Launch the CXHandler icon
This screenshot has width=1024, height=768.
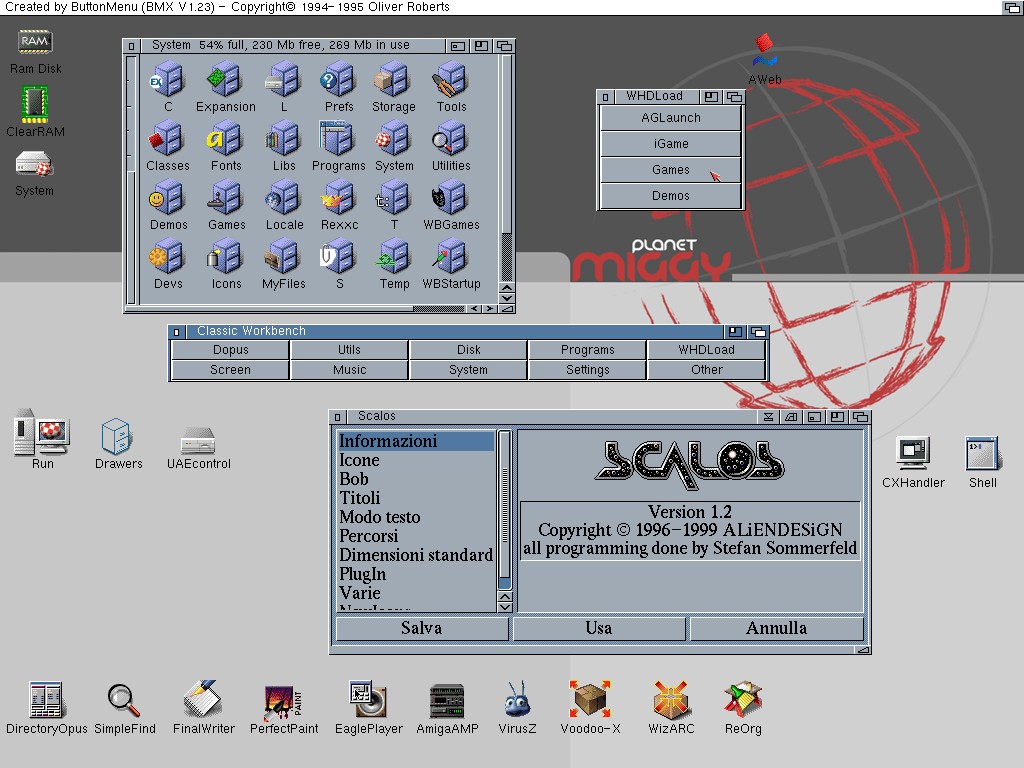(912, 453)
